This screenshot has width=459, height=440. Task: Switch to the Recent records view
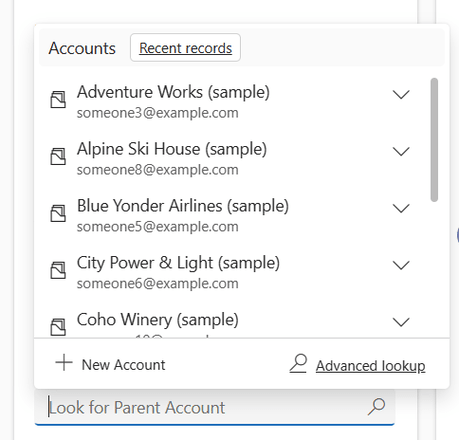[x=185, y=48]
